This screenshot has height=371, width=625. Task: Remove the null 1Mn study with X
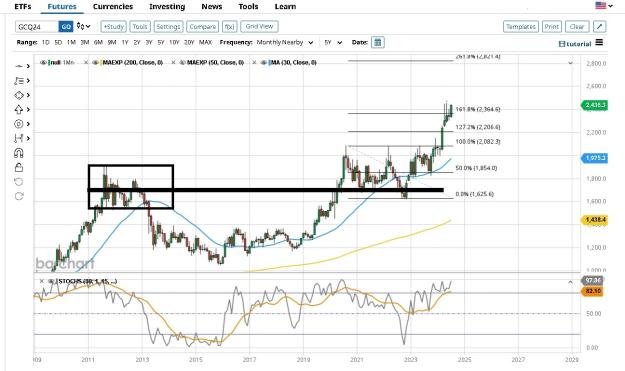(86, 63)
